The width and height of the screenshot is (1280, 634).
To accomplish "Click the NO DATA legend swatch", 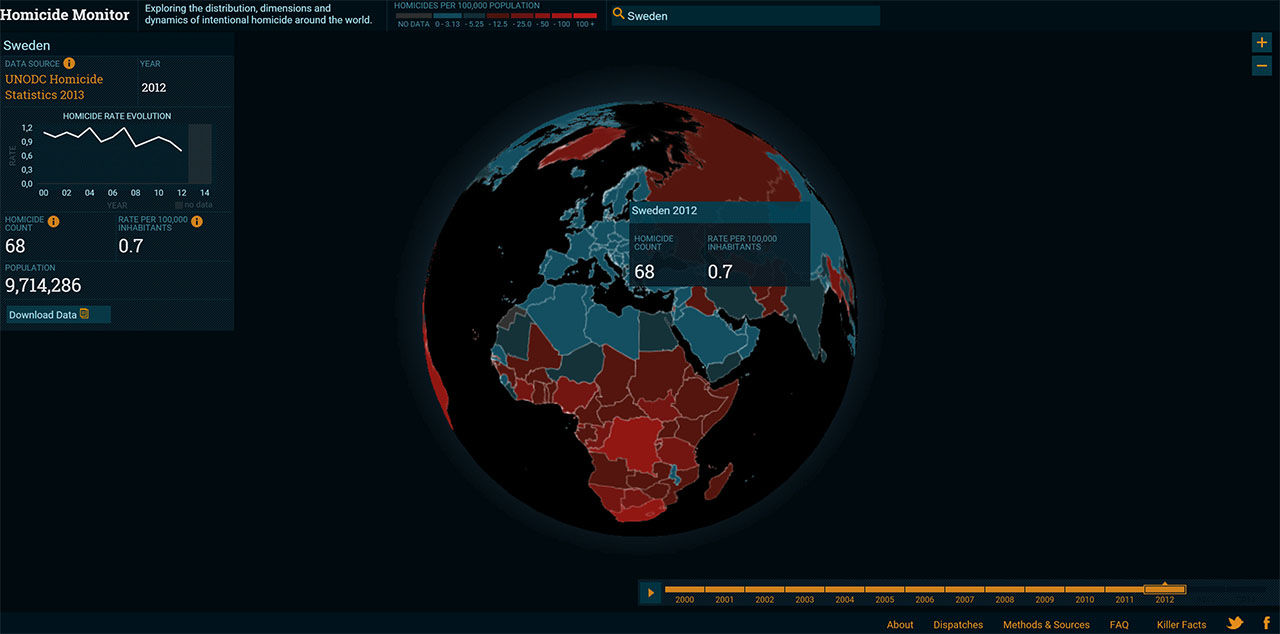I will 415,16.
